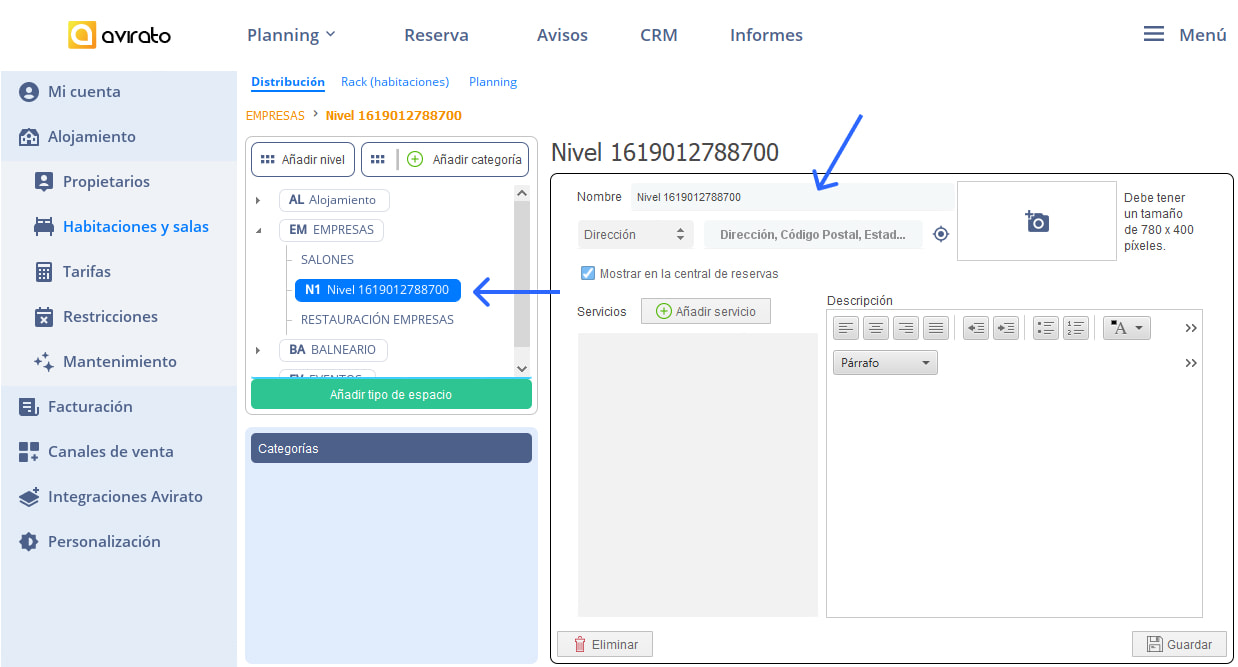
Task: Click the tree scrollbar up arrow
Action: pos(521,193)
